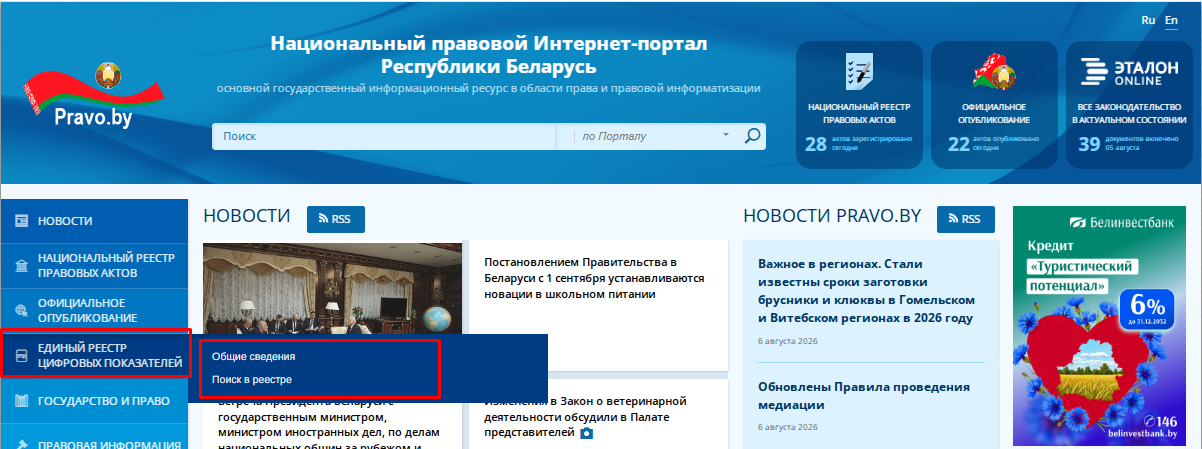1202x449 pixels.
Task: Open Национальный реестр правовых актов tile
Action: (x=859, y=104)
